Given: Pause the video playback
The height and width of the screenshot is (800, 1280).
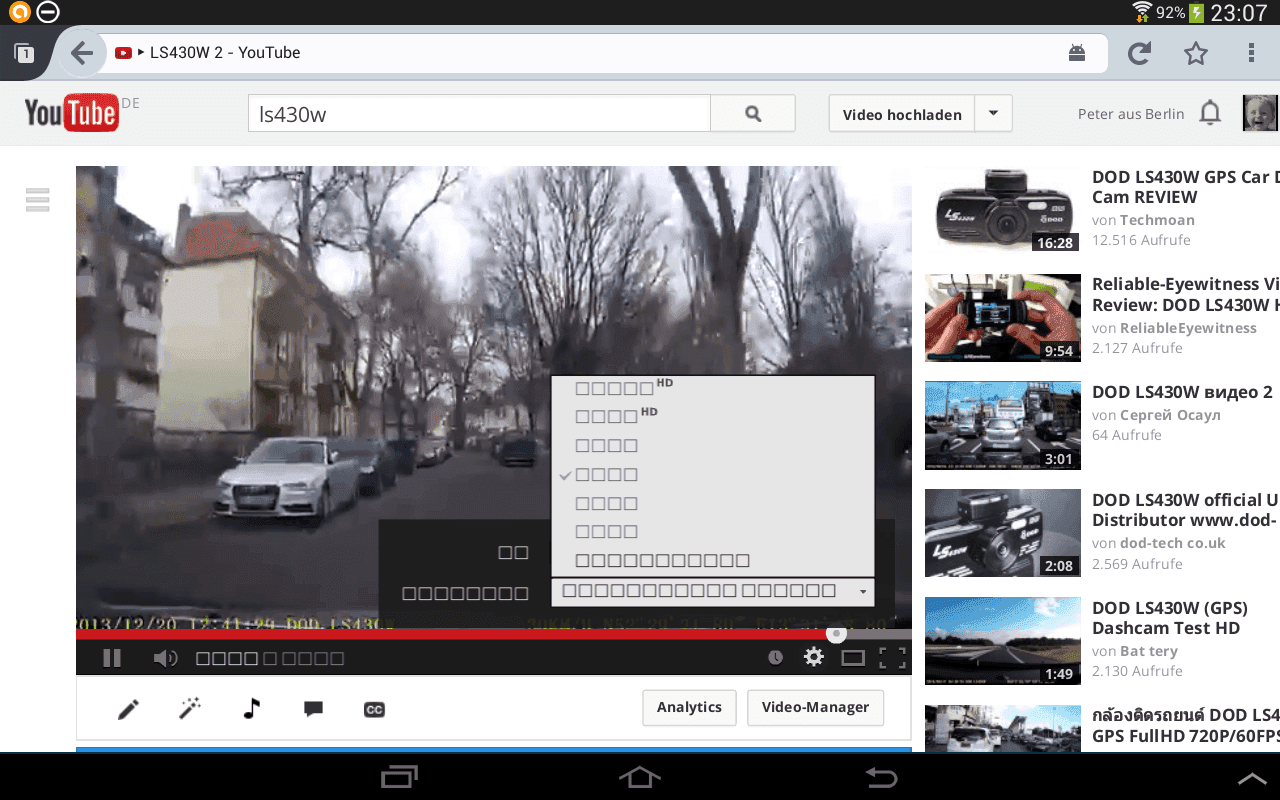Looking at the screenshot, I should (112, 658).
